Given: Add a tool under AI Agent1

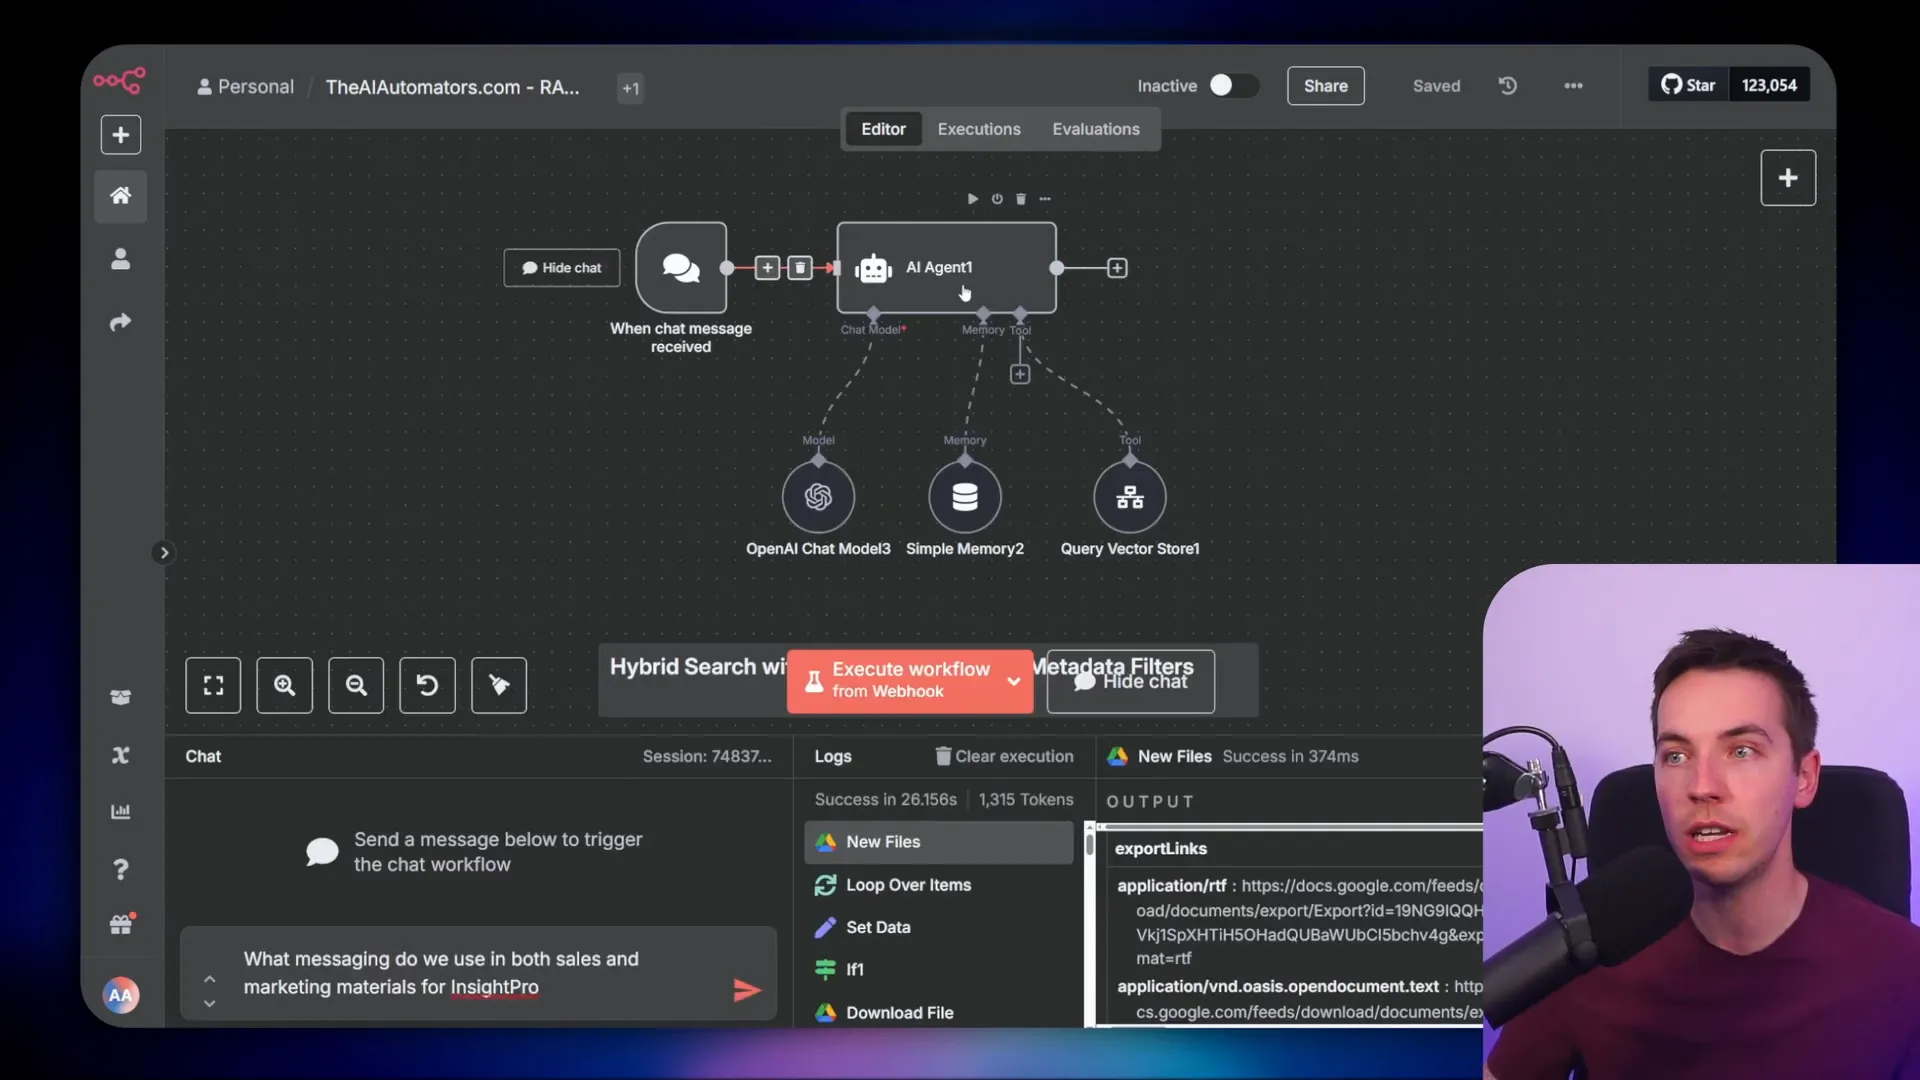Looking at the screenshot, I should (x=1020, y=374).
